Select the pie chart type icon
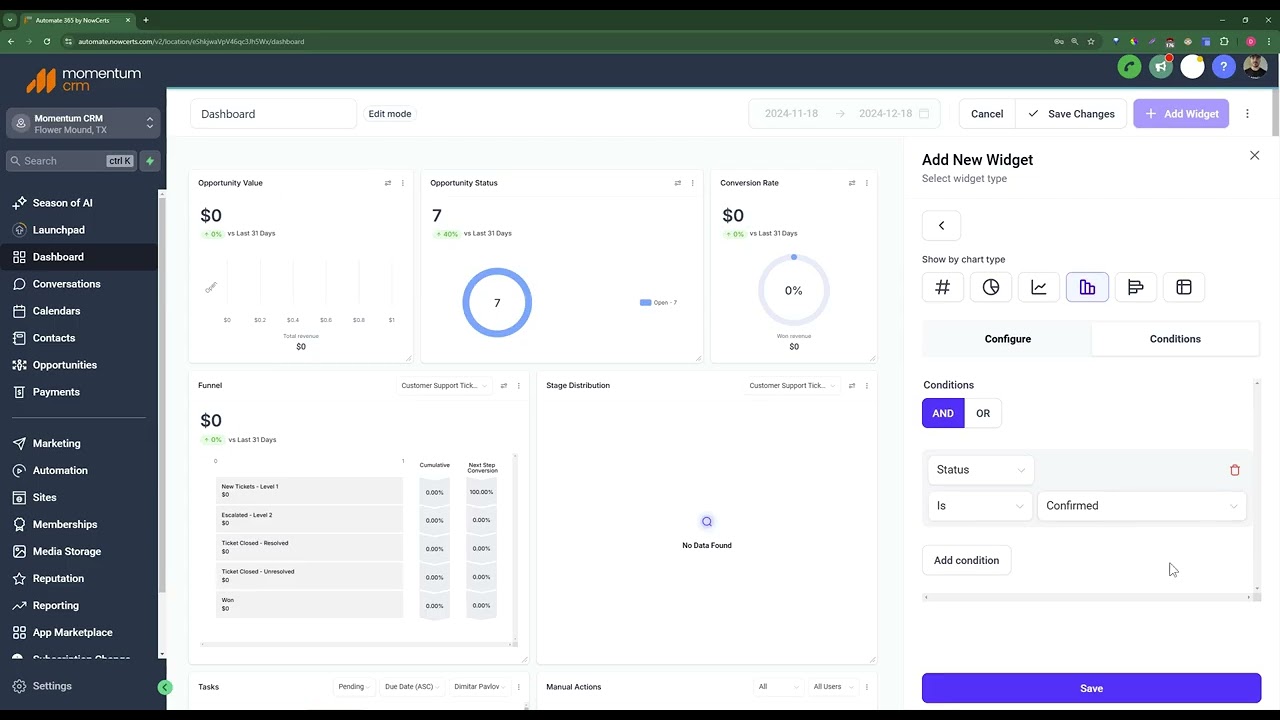 point(991,287)
